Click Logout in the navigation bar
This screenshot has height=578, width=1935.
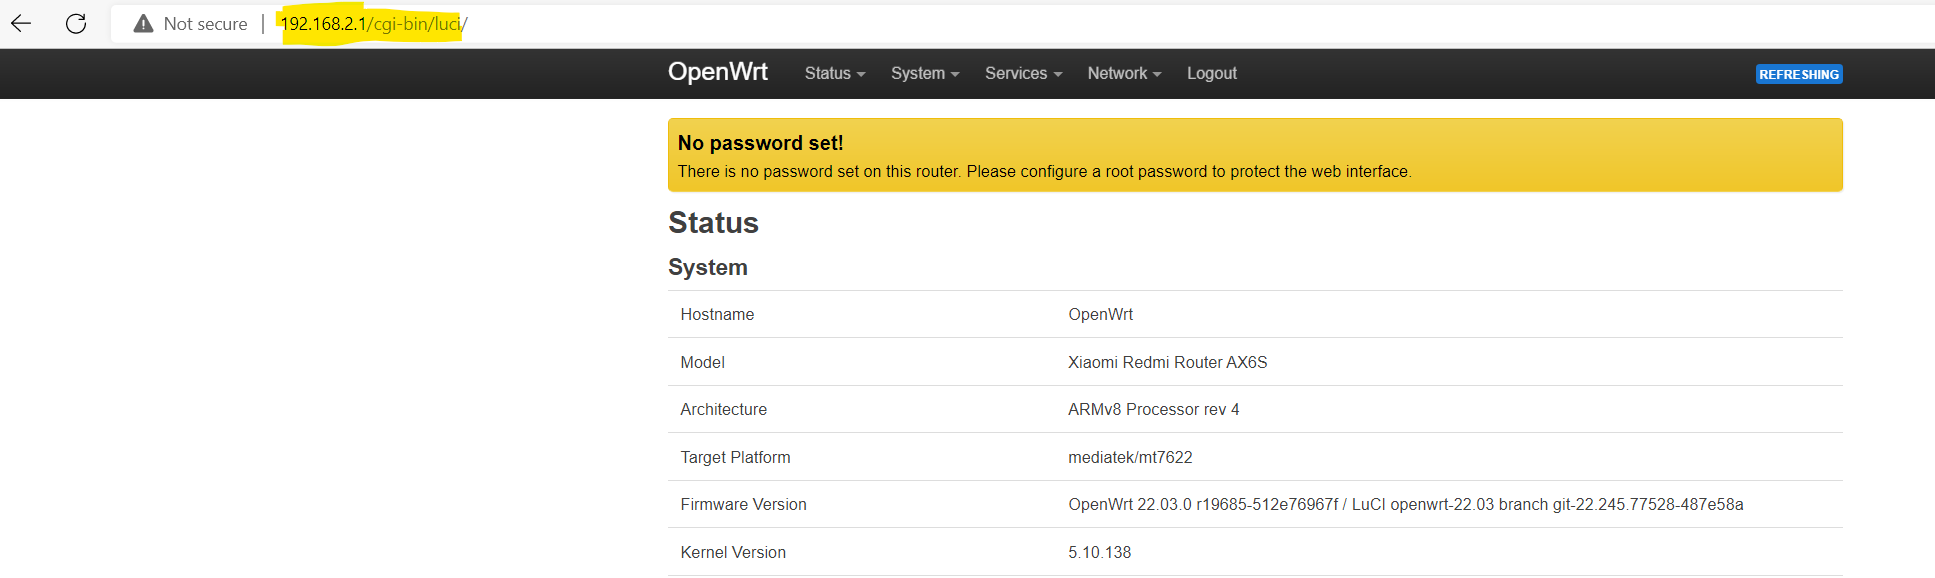[1212, 73]
